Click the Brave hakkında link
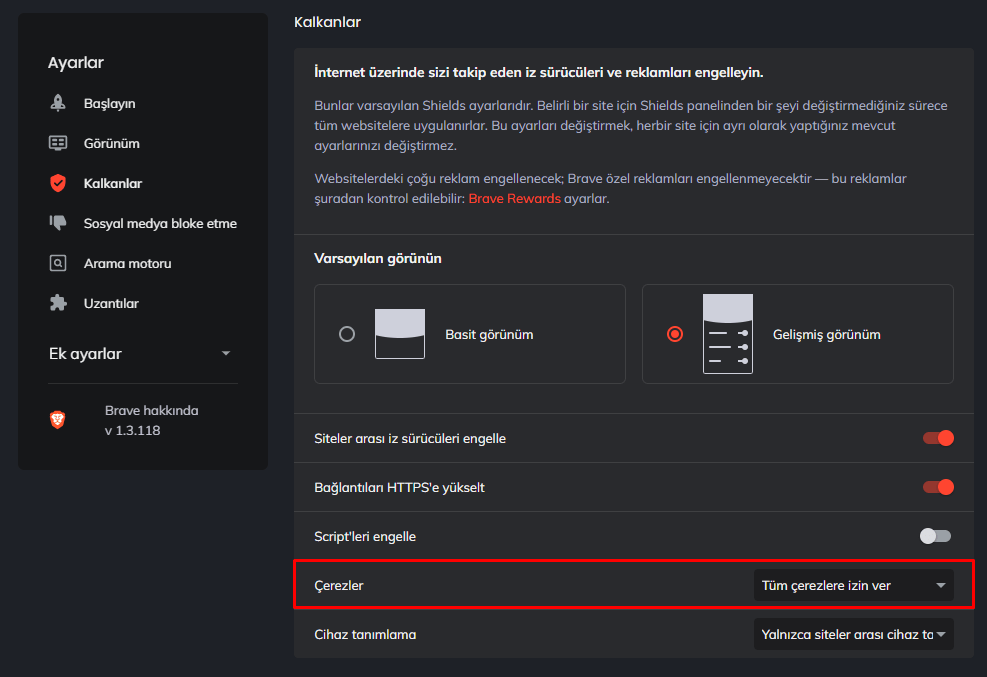This screenshot has height=677, width=987. 152,410
